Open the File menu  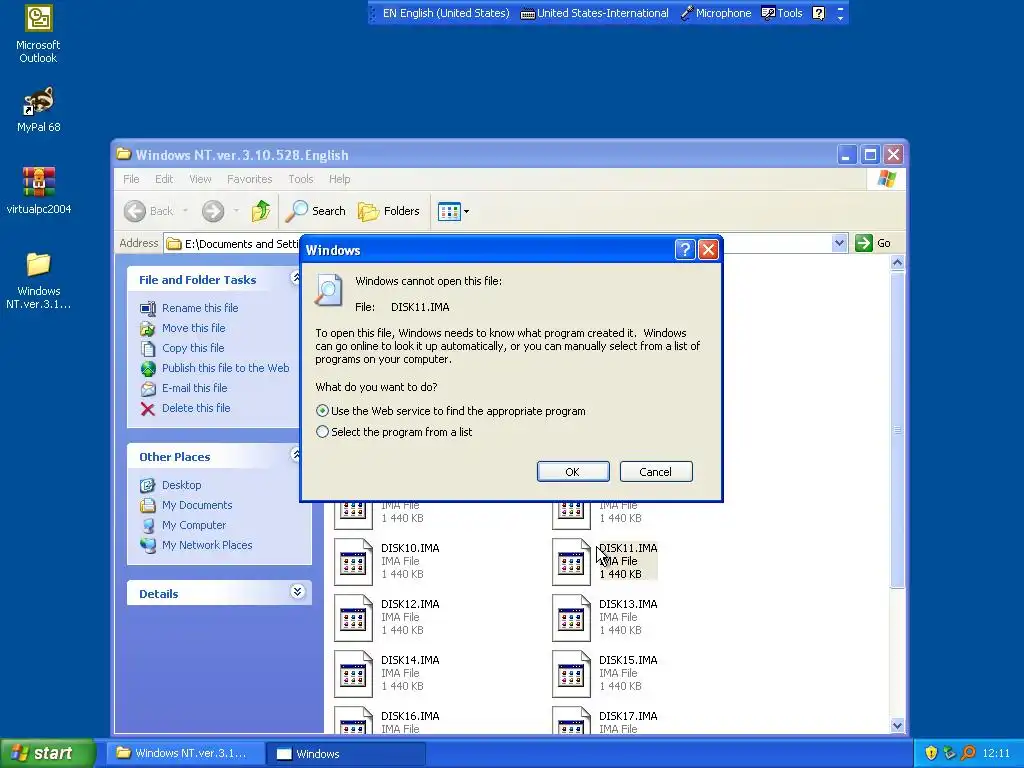coord(131,179)
